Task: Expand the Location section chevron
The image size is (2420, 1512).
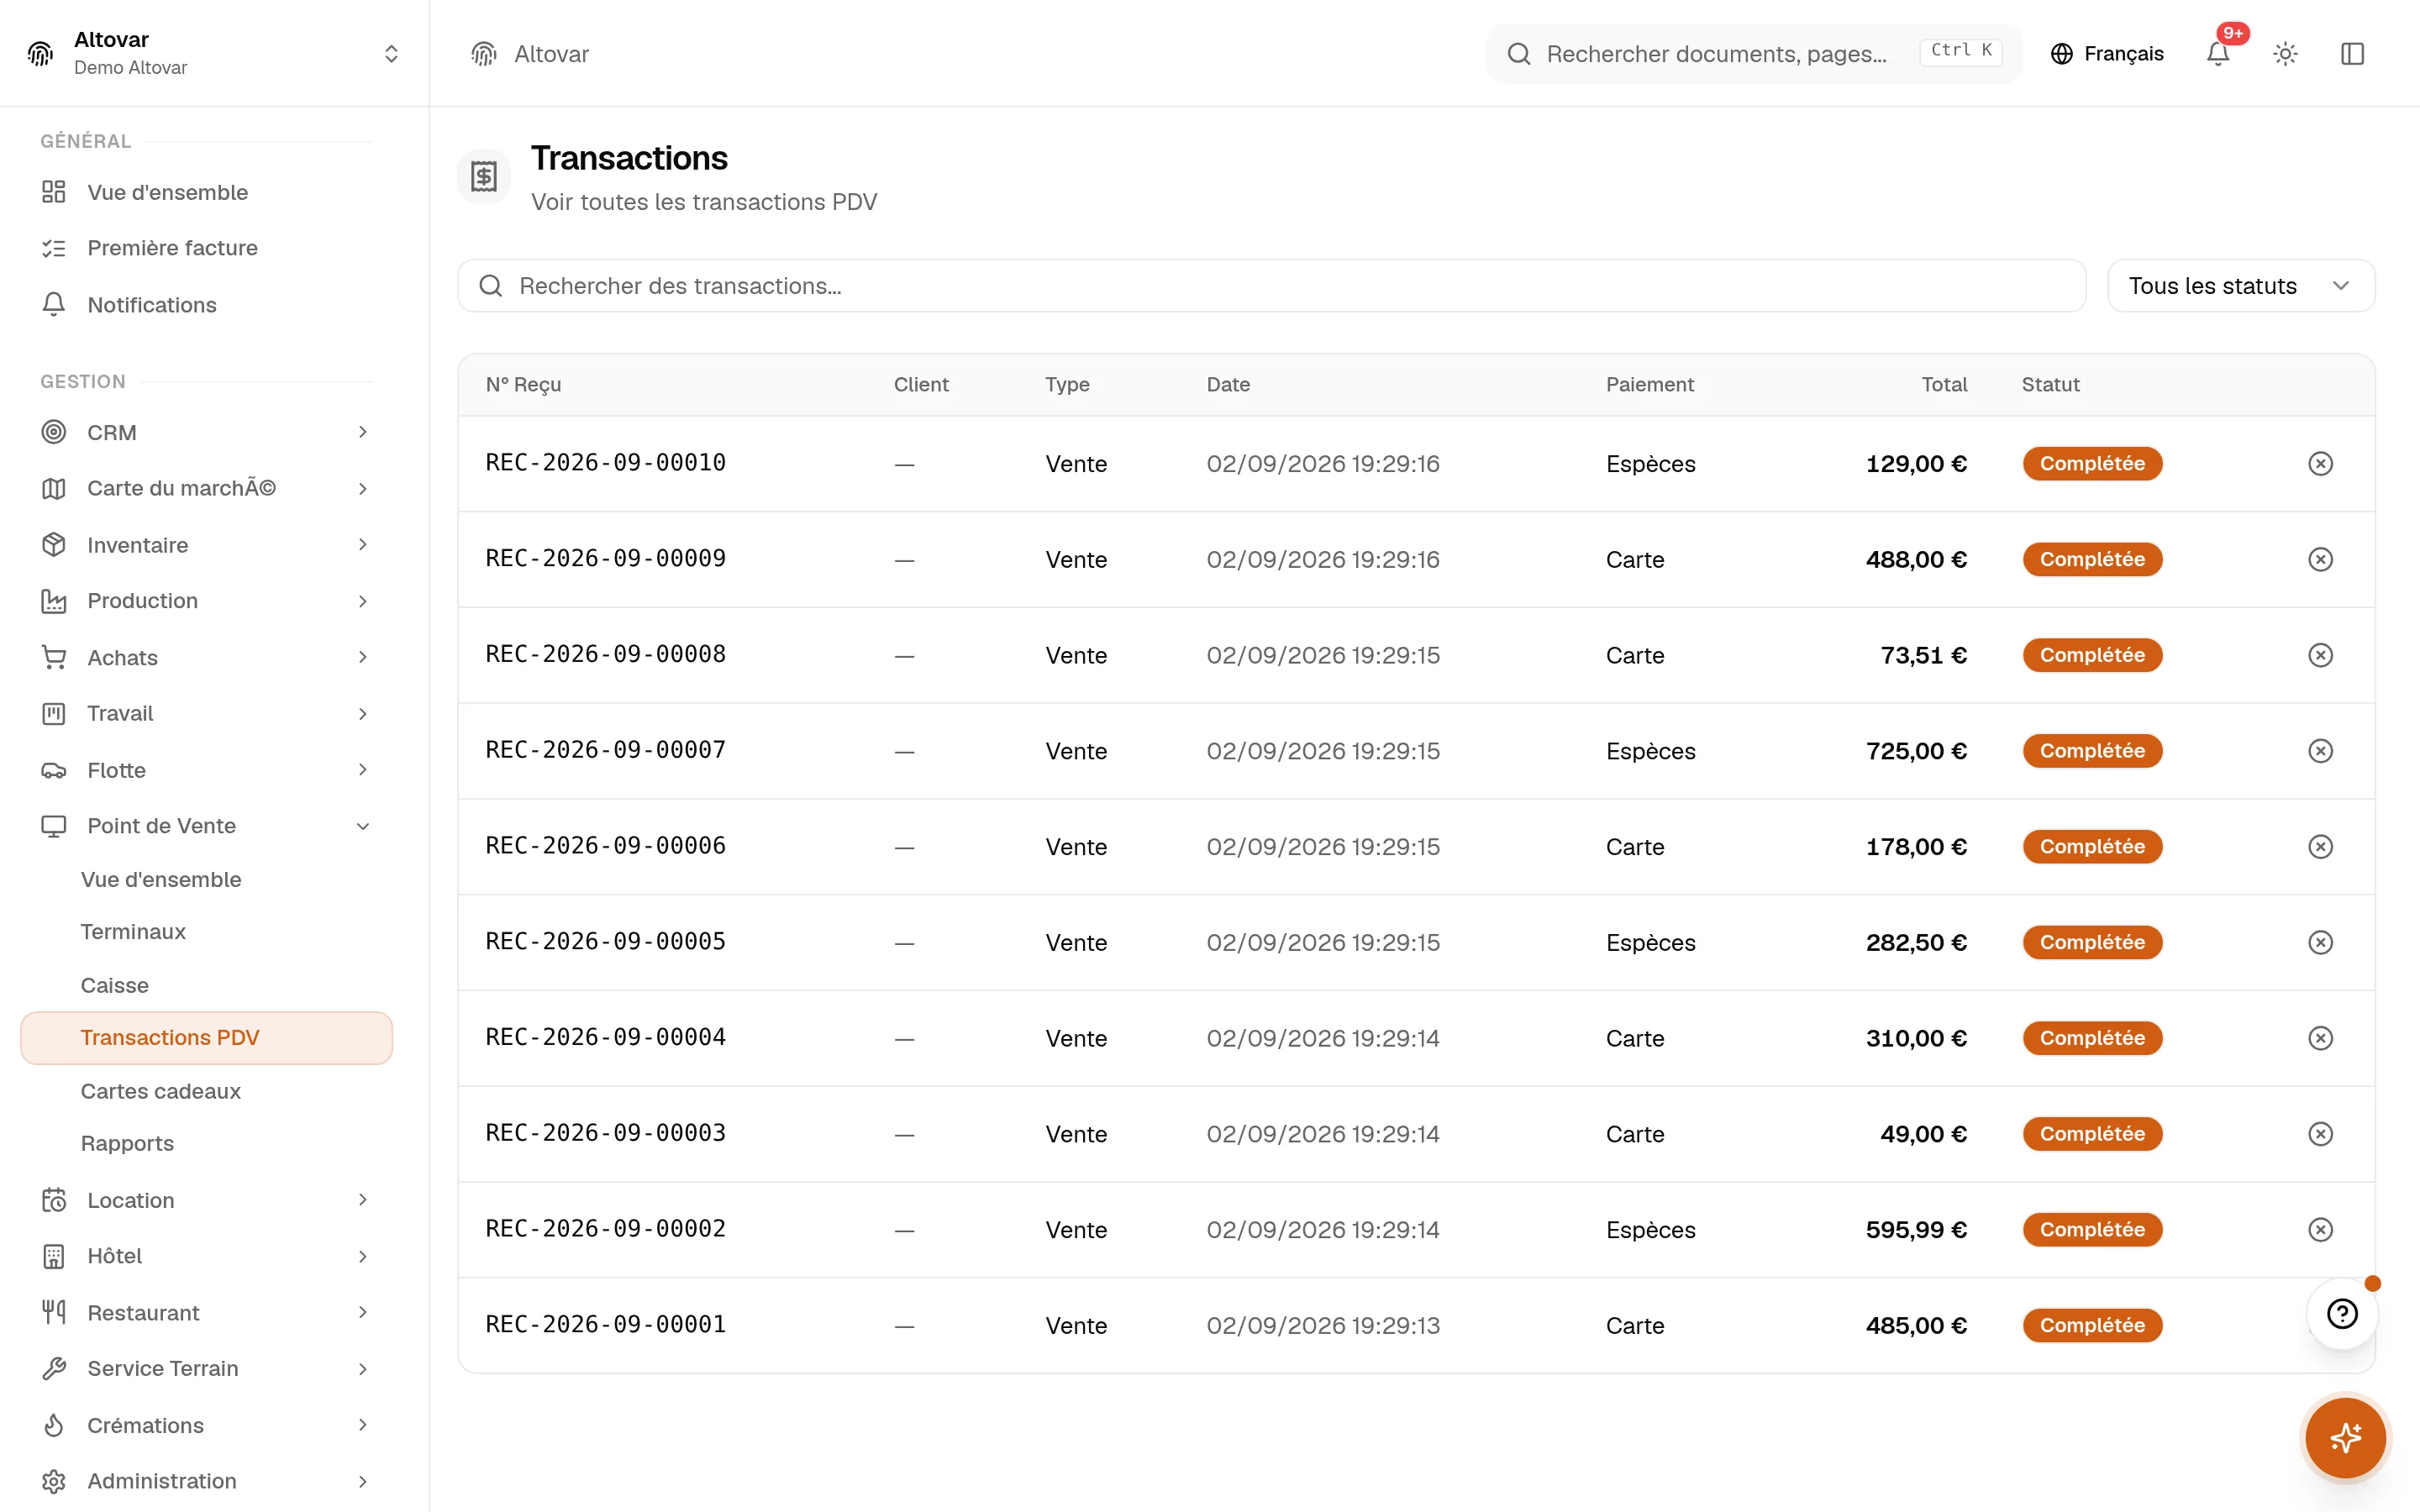Action: pyautogui.click(x=363, y=1200)
